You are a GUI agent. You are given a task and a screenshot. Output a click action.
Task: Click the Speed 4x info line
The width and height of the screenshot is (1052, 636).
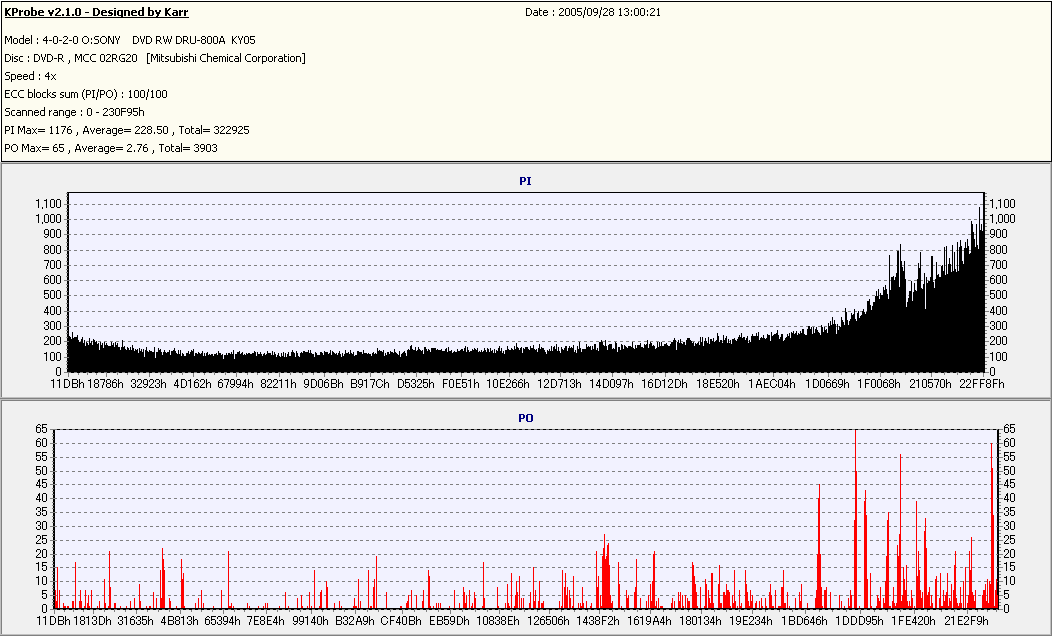pos(30,76)
